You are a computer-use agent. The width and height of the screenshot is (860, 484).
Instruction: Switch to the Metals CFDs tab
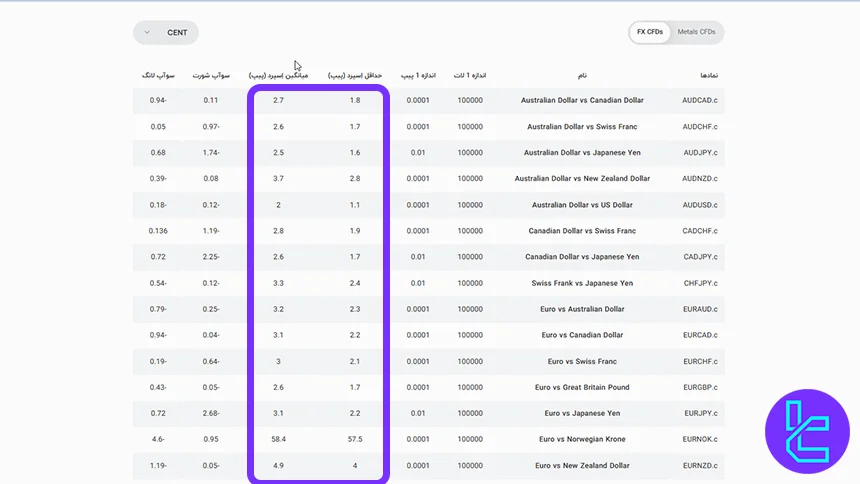pyautogui.click(x=696, y=32)
